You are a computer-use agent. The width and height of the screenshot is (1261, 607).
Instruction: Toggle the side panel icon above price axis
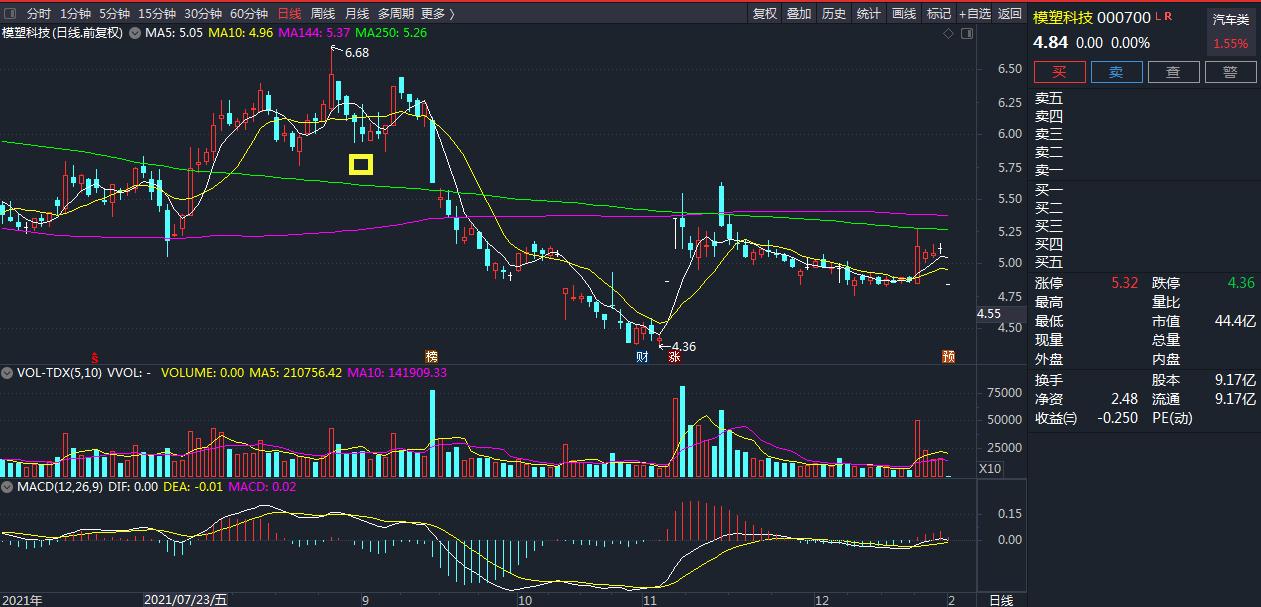(966, 34)
